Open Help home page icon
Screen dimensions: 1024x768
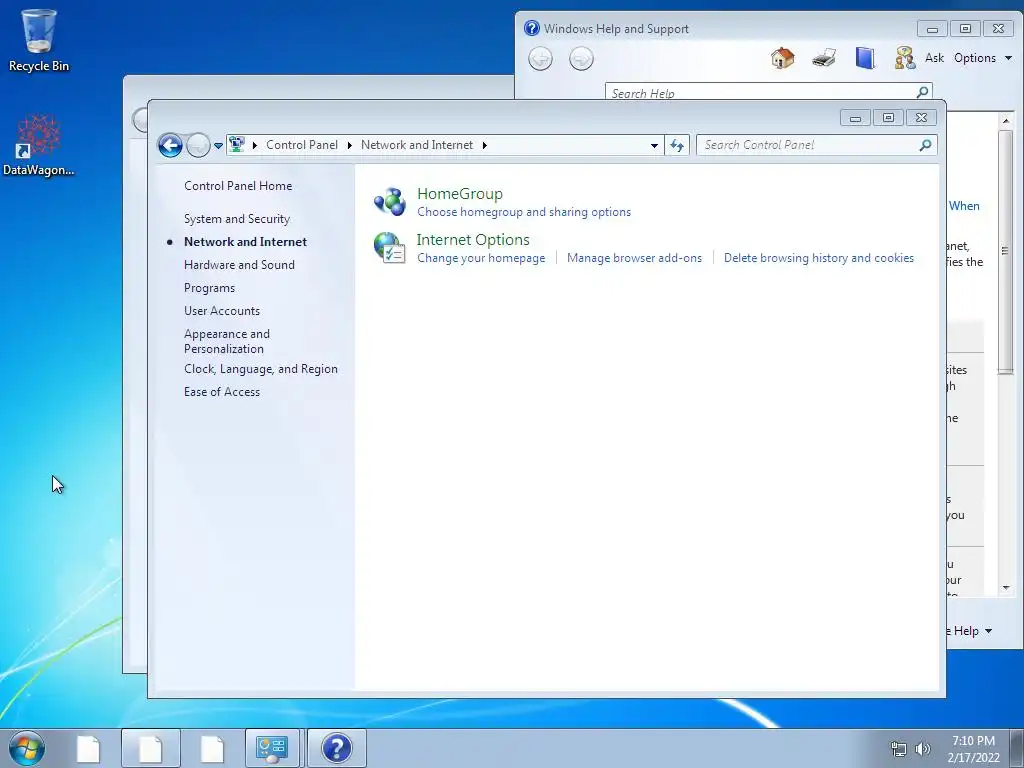pos(782,58)
